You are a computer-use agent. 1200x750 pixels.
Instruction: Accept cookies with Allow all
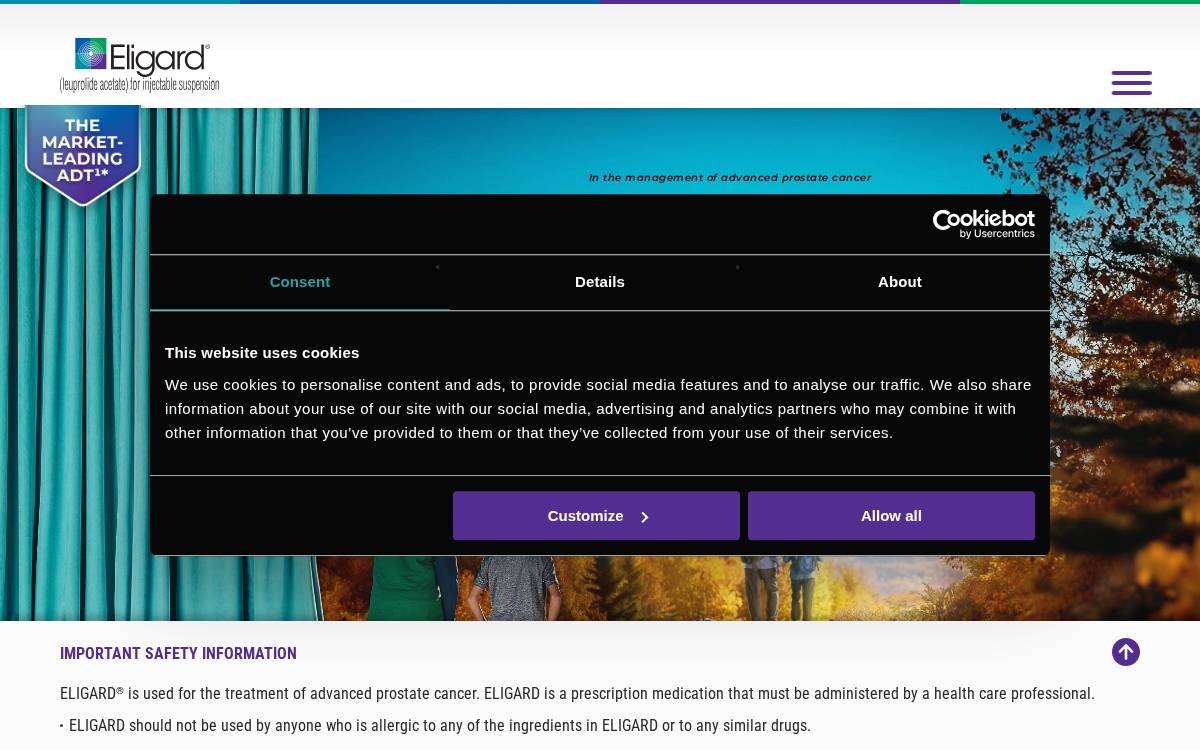pos(891,516)
